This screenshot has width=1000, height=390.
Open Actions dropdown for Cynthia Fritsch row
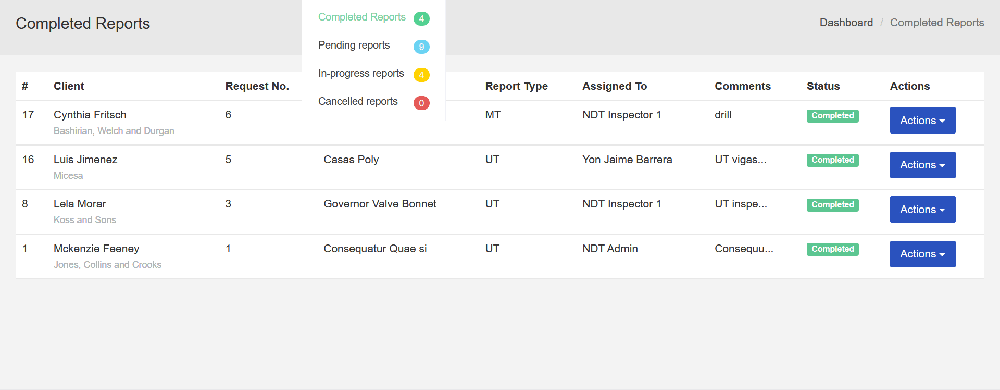[x=922, y=120]
